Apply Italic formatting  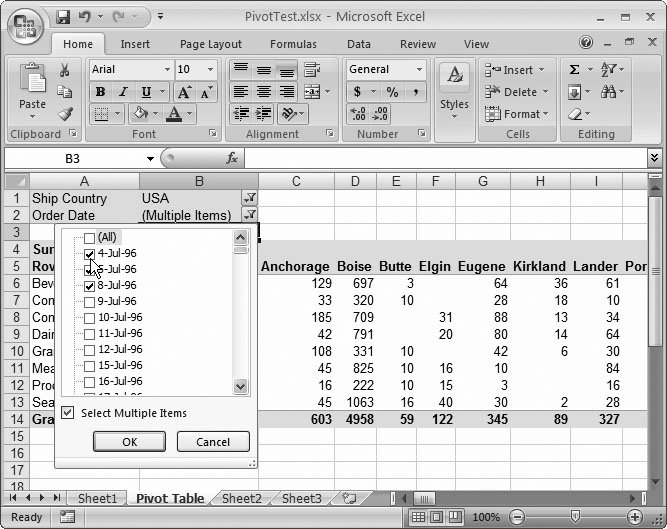pos(120,92)
